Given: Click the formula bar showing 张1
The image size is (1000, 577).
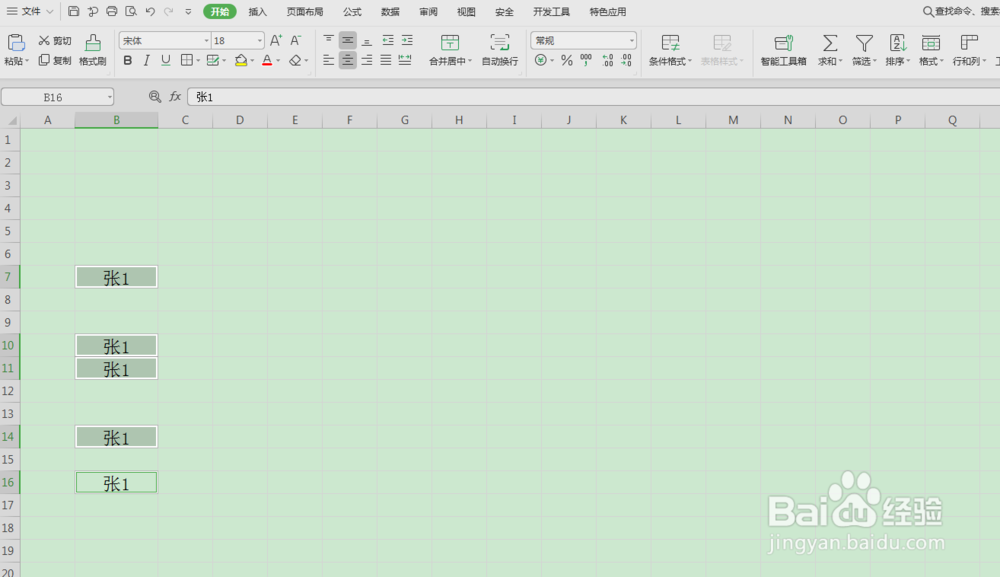Looking at the screenshot, I should pyautogui.click(x=594, y=97).
